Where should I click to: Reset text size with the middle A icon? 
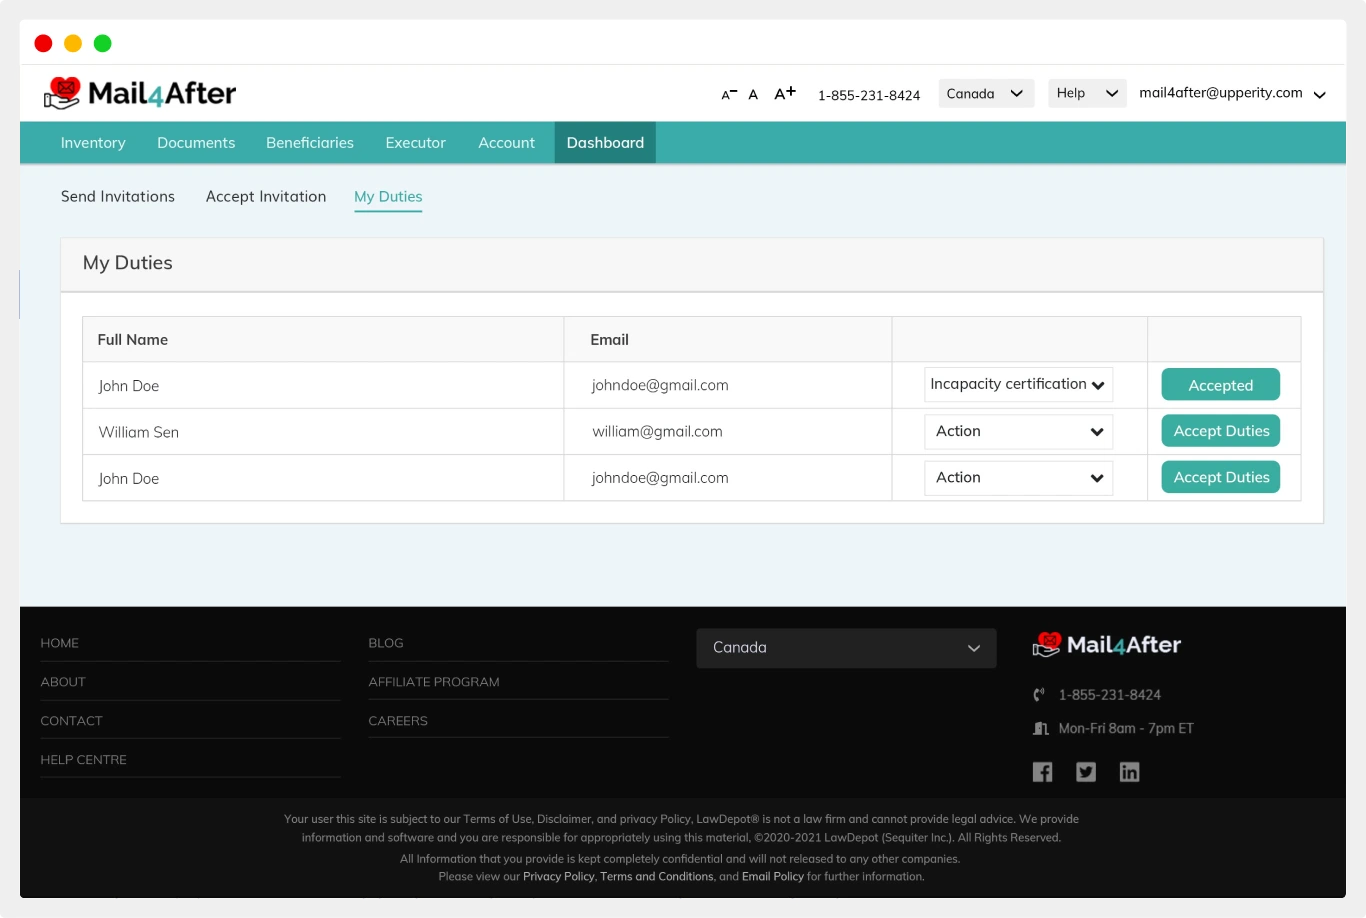753,94
